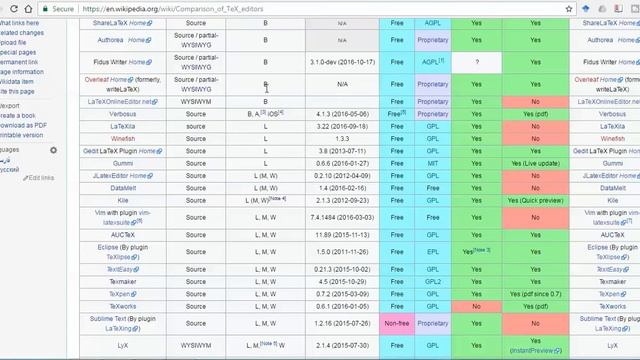Click red 'No' cell in TeXworks row
The height and width of the screenshot is (360, 640).
pos(476,306)
